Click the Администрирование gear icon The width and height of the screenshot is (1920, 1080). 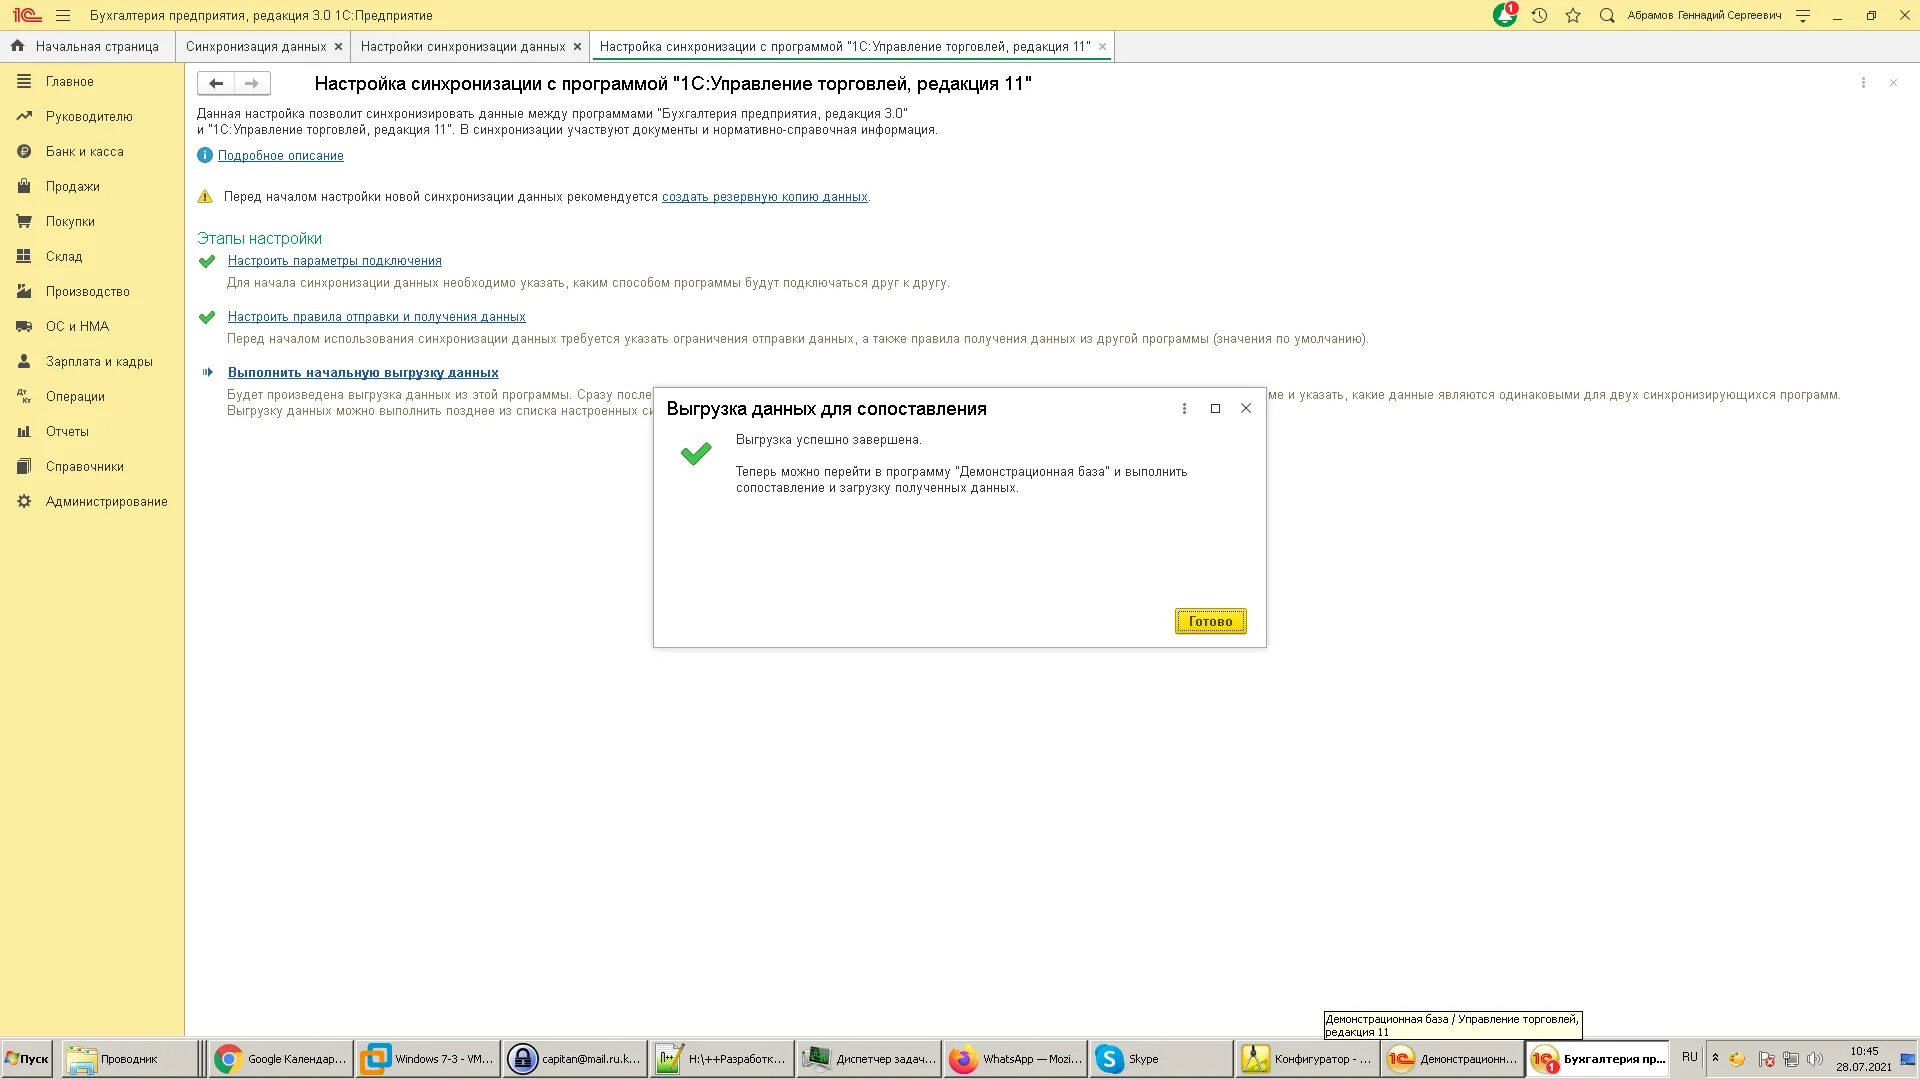(x=24, y=502)
